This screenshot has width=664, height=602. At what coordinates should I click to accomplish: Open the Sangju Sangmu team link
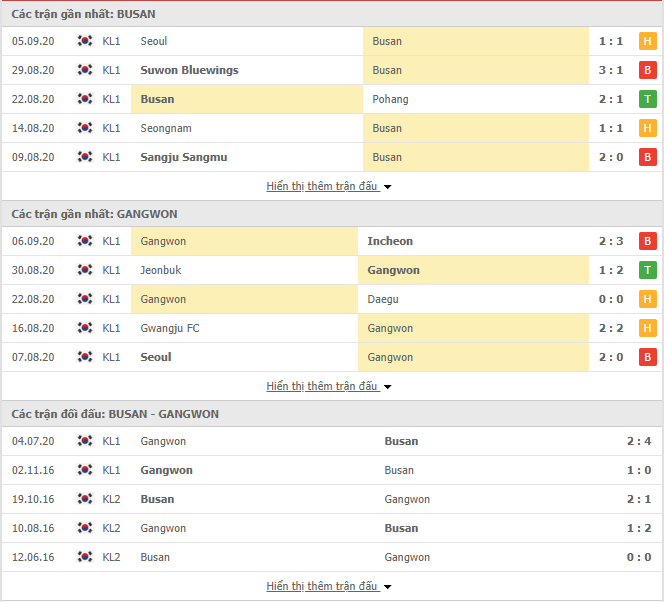(184, 157)
